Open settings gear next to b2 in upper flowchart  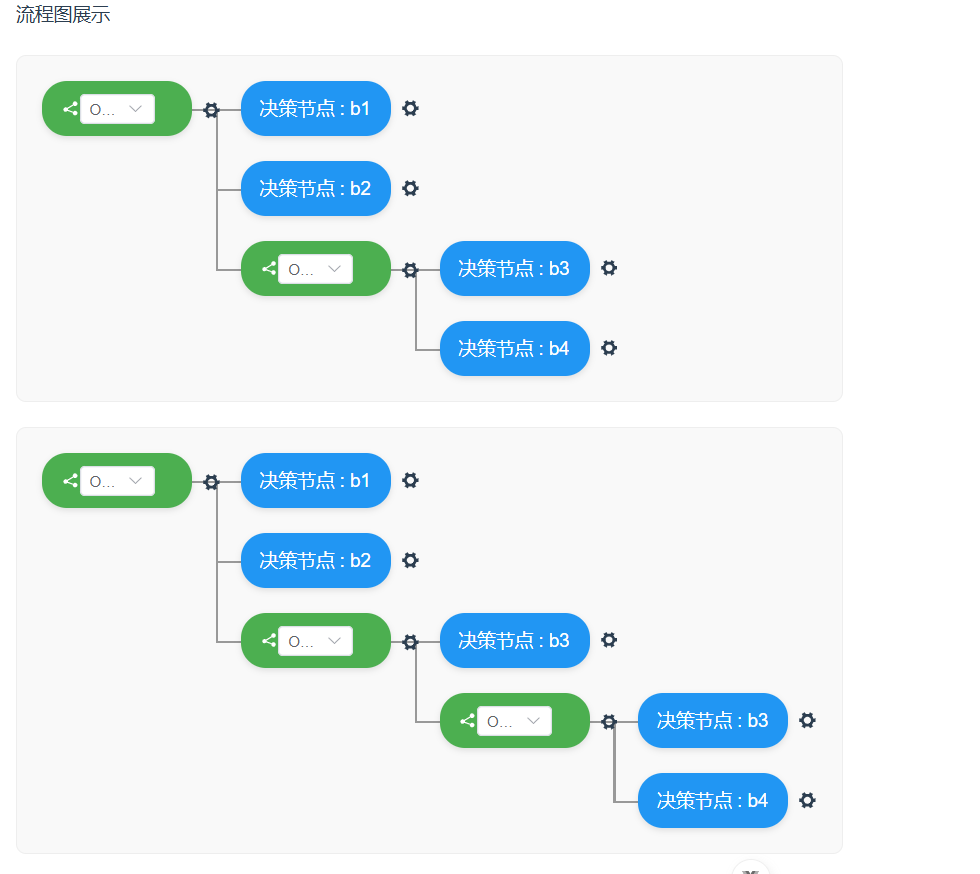point(410,188)
